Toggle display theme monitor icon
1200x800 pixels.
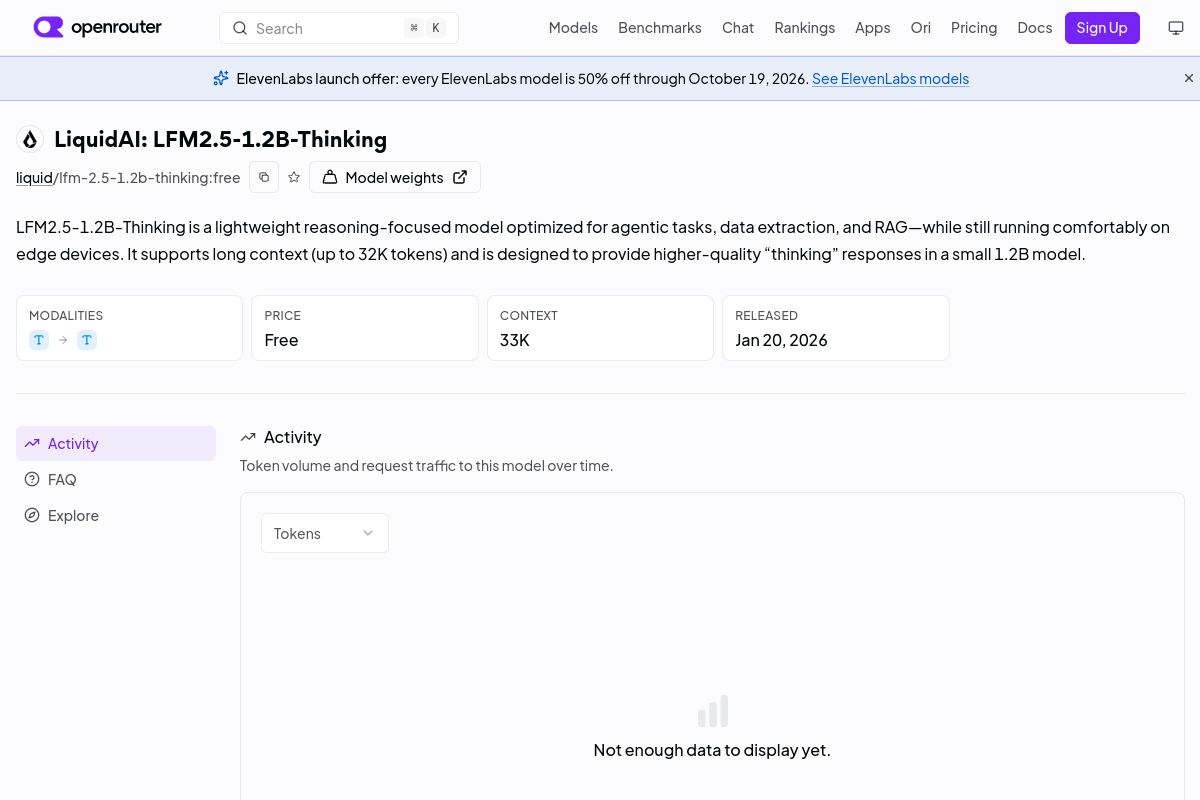[x=1176, y=28]
